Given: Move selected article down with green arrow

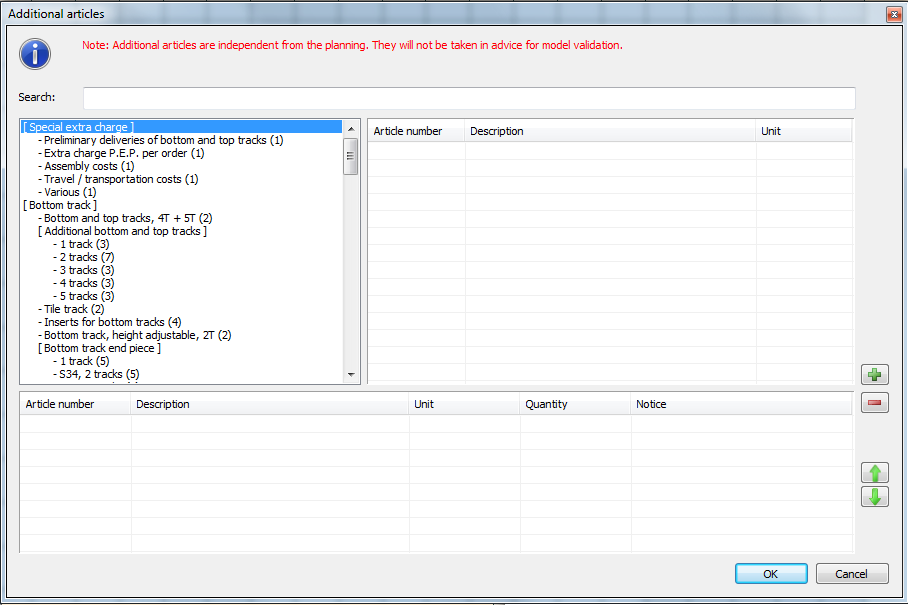Looking at the screenshot, I should 874,497.
